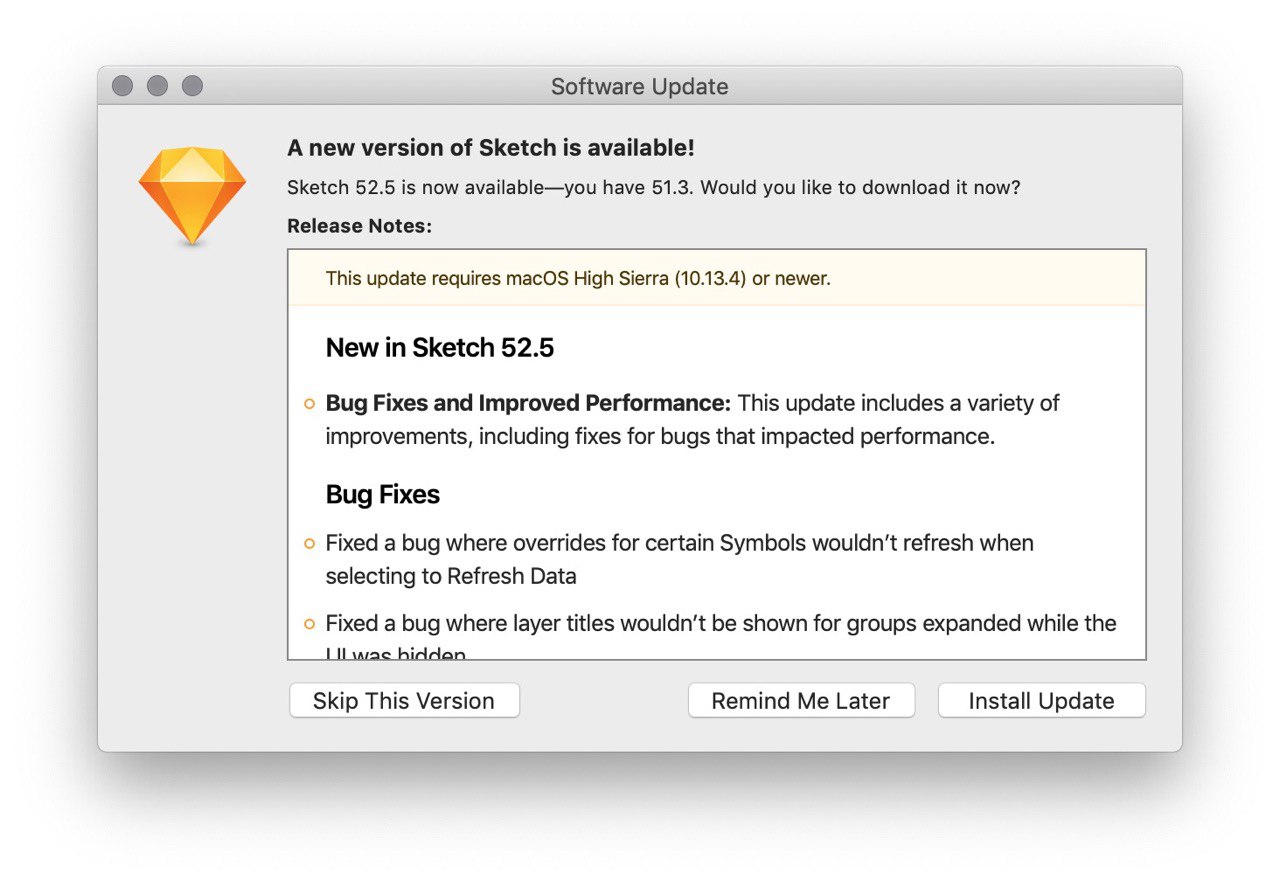Choose Remind Me Later
The image size is (1280, 881).
coord(801,701)
